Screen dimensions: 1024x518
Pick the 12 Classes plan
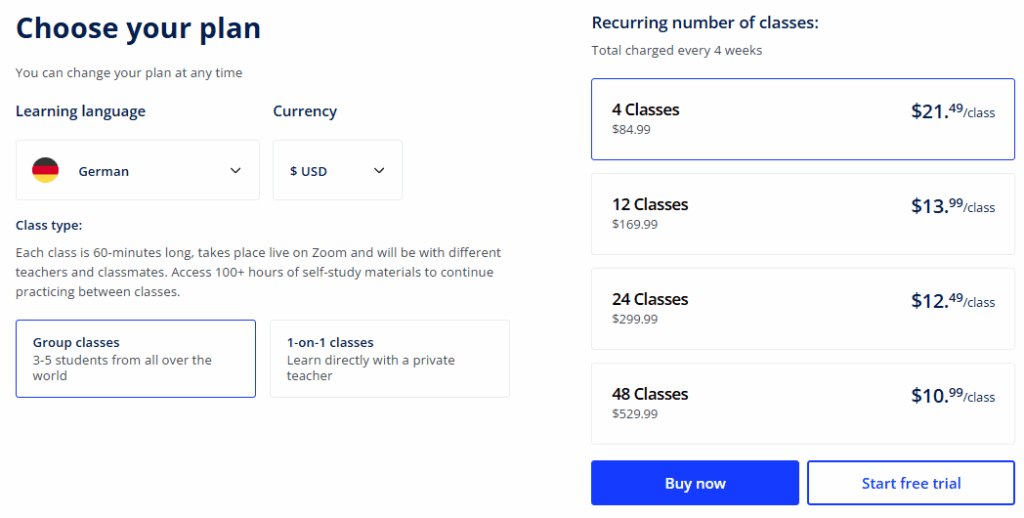click(x=802, y=214)
